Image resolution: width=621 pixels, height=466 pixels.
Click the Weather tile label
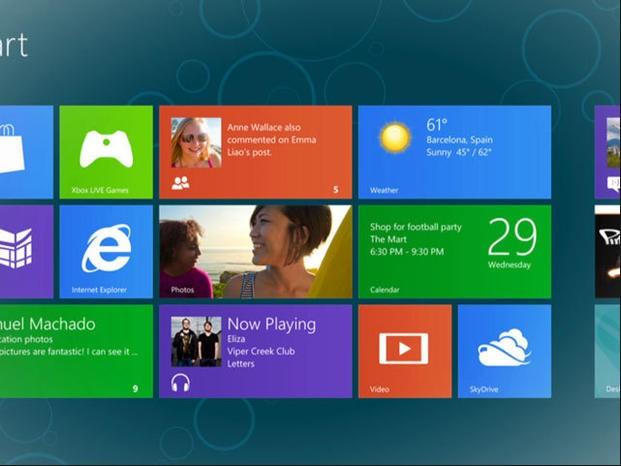pos(384,190)
